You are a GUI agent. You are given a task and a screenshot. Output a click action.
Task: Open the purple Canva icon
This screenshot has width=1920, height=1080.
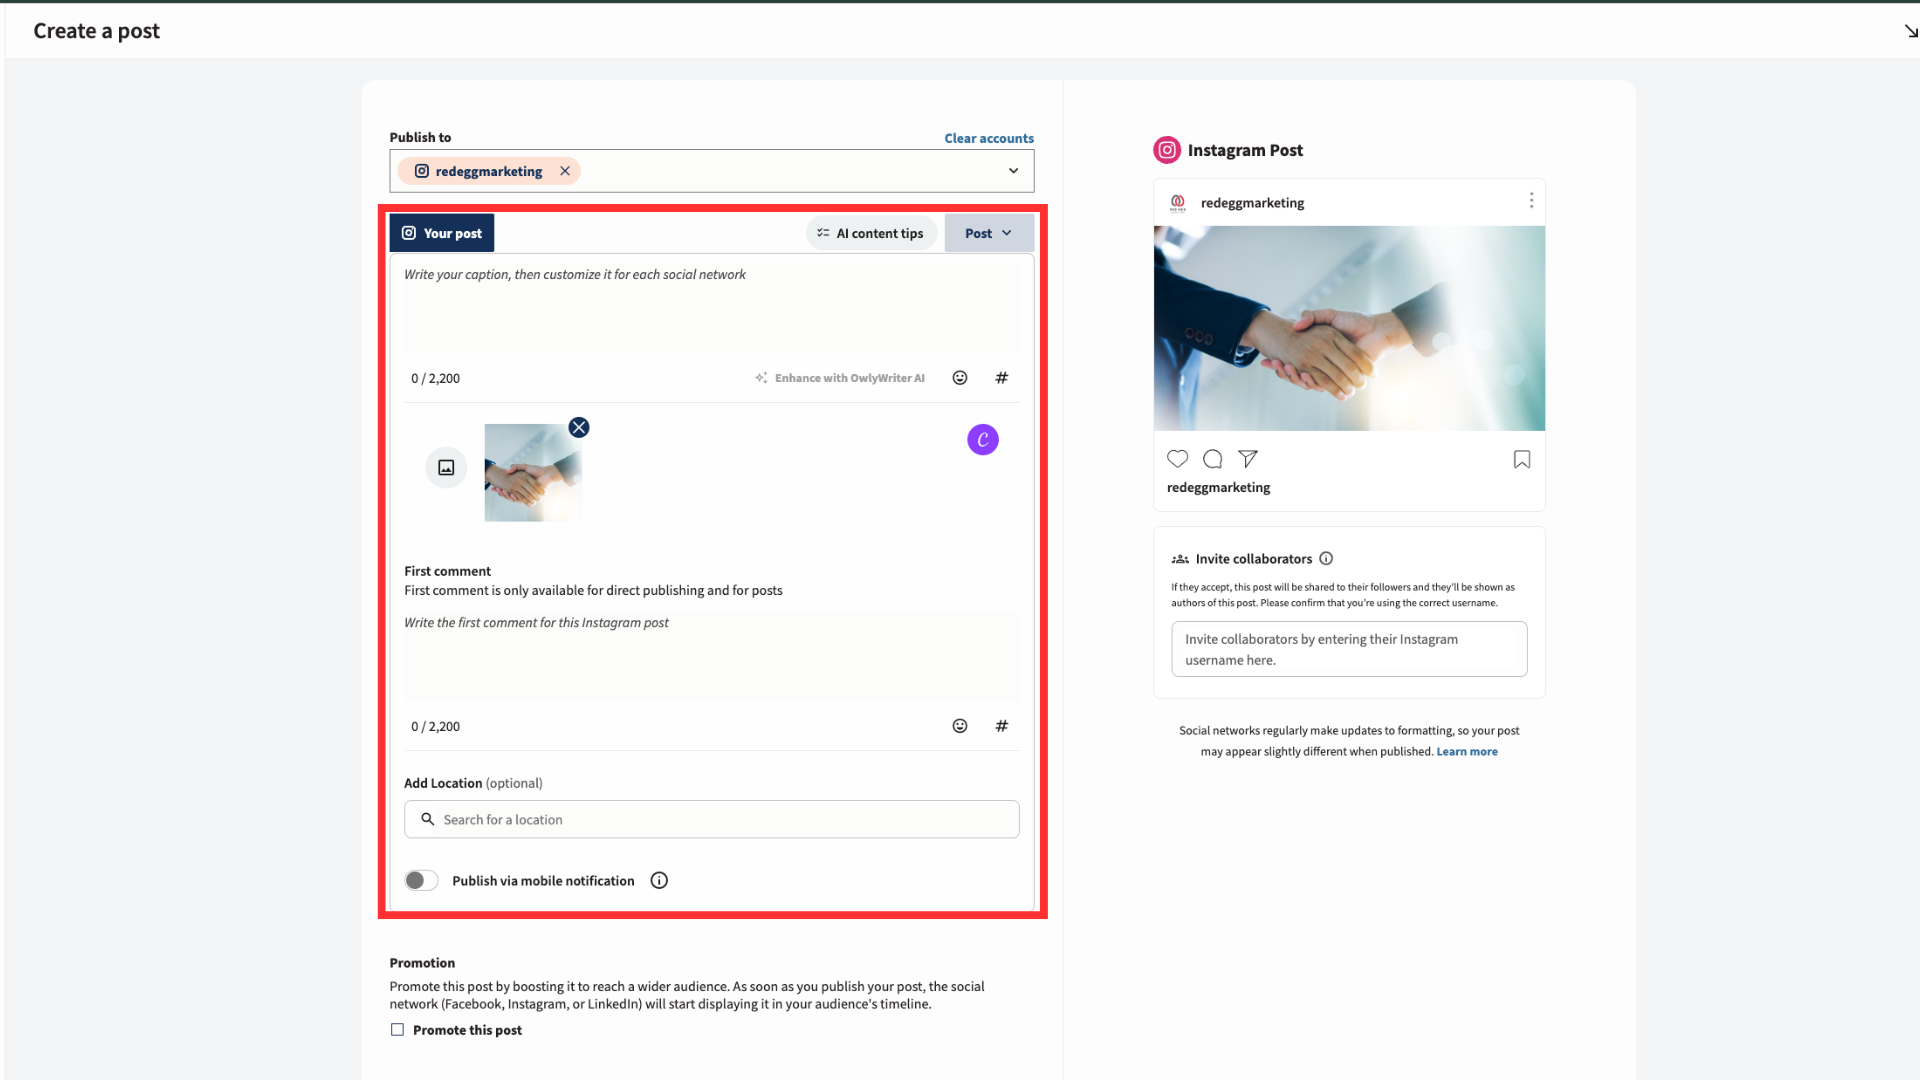[982, 440]
